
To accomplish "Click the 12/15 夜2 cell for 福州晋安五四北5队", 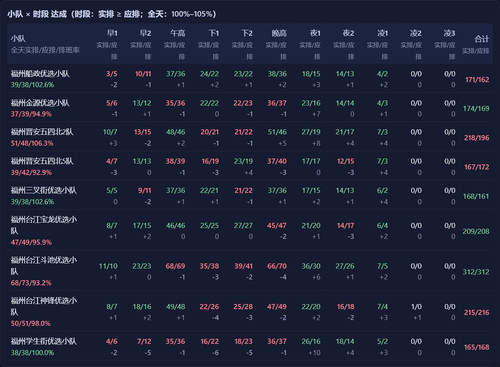I will (x=345, y=161).
